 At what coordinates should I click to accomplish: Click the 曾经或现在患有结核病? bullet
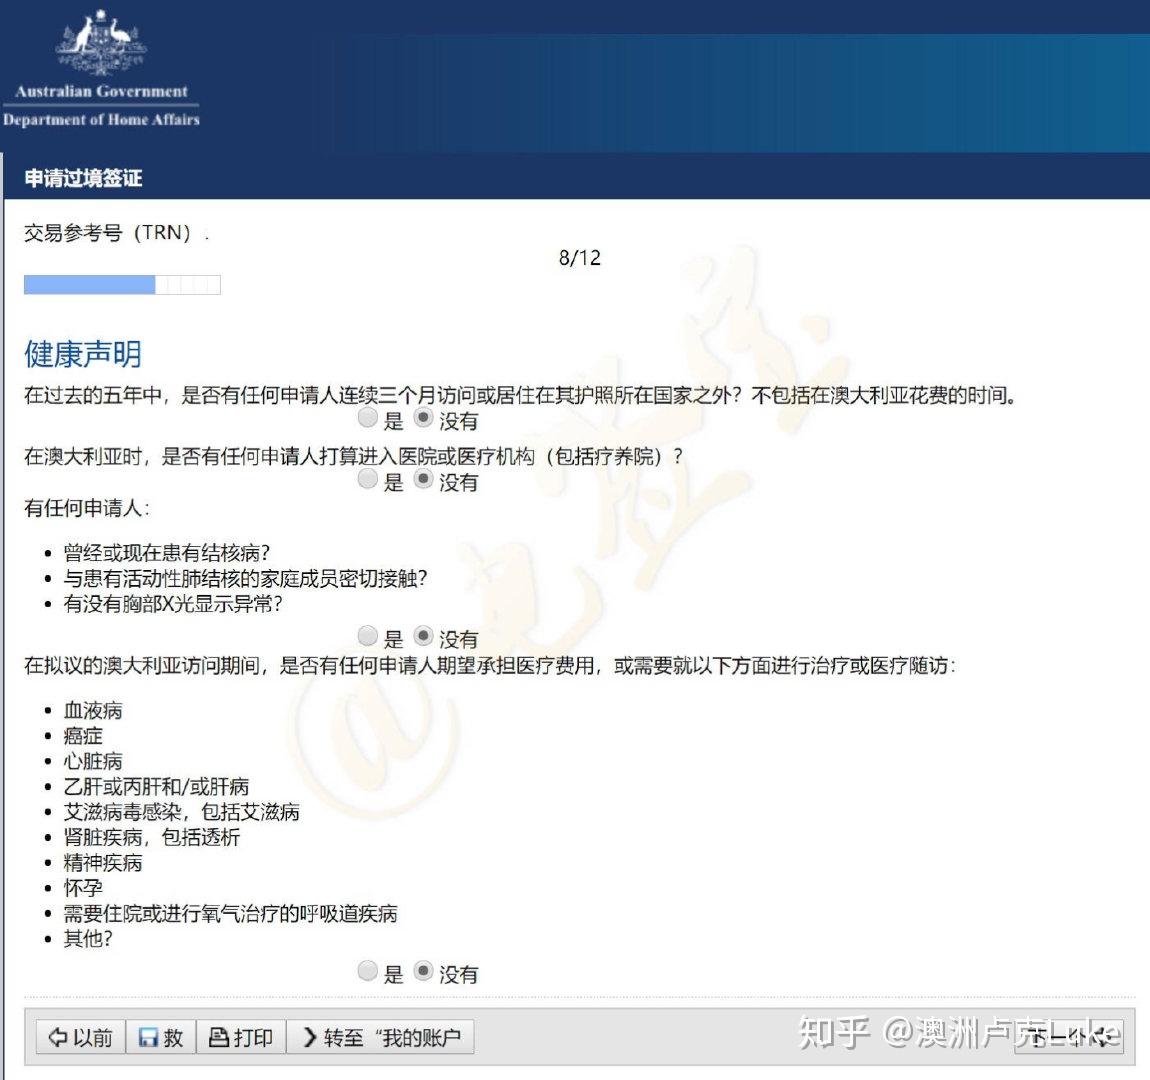(x=166, y=552)
